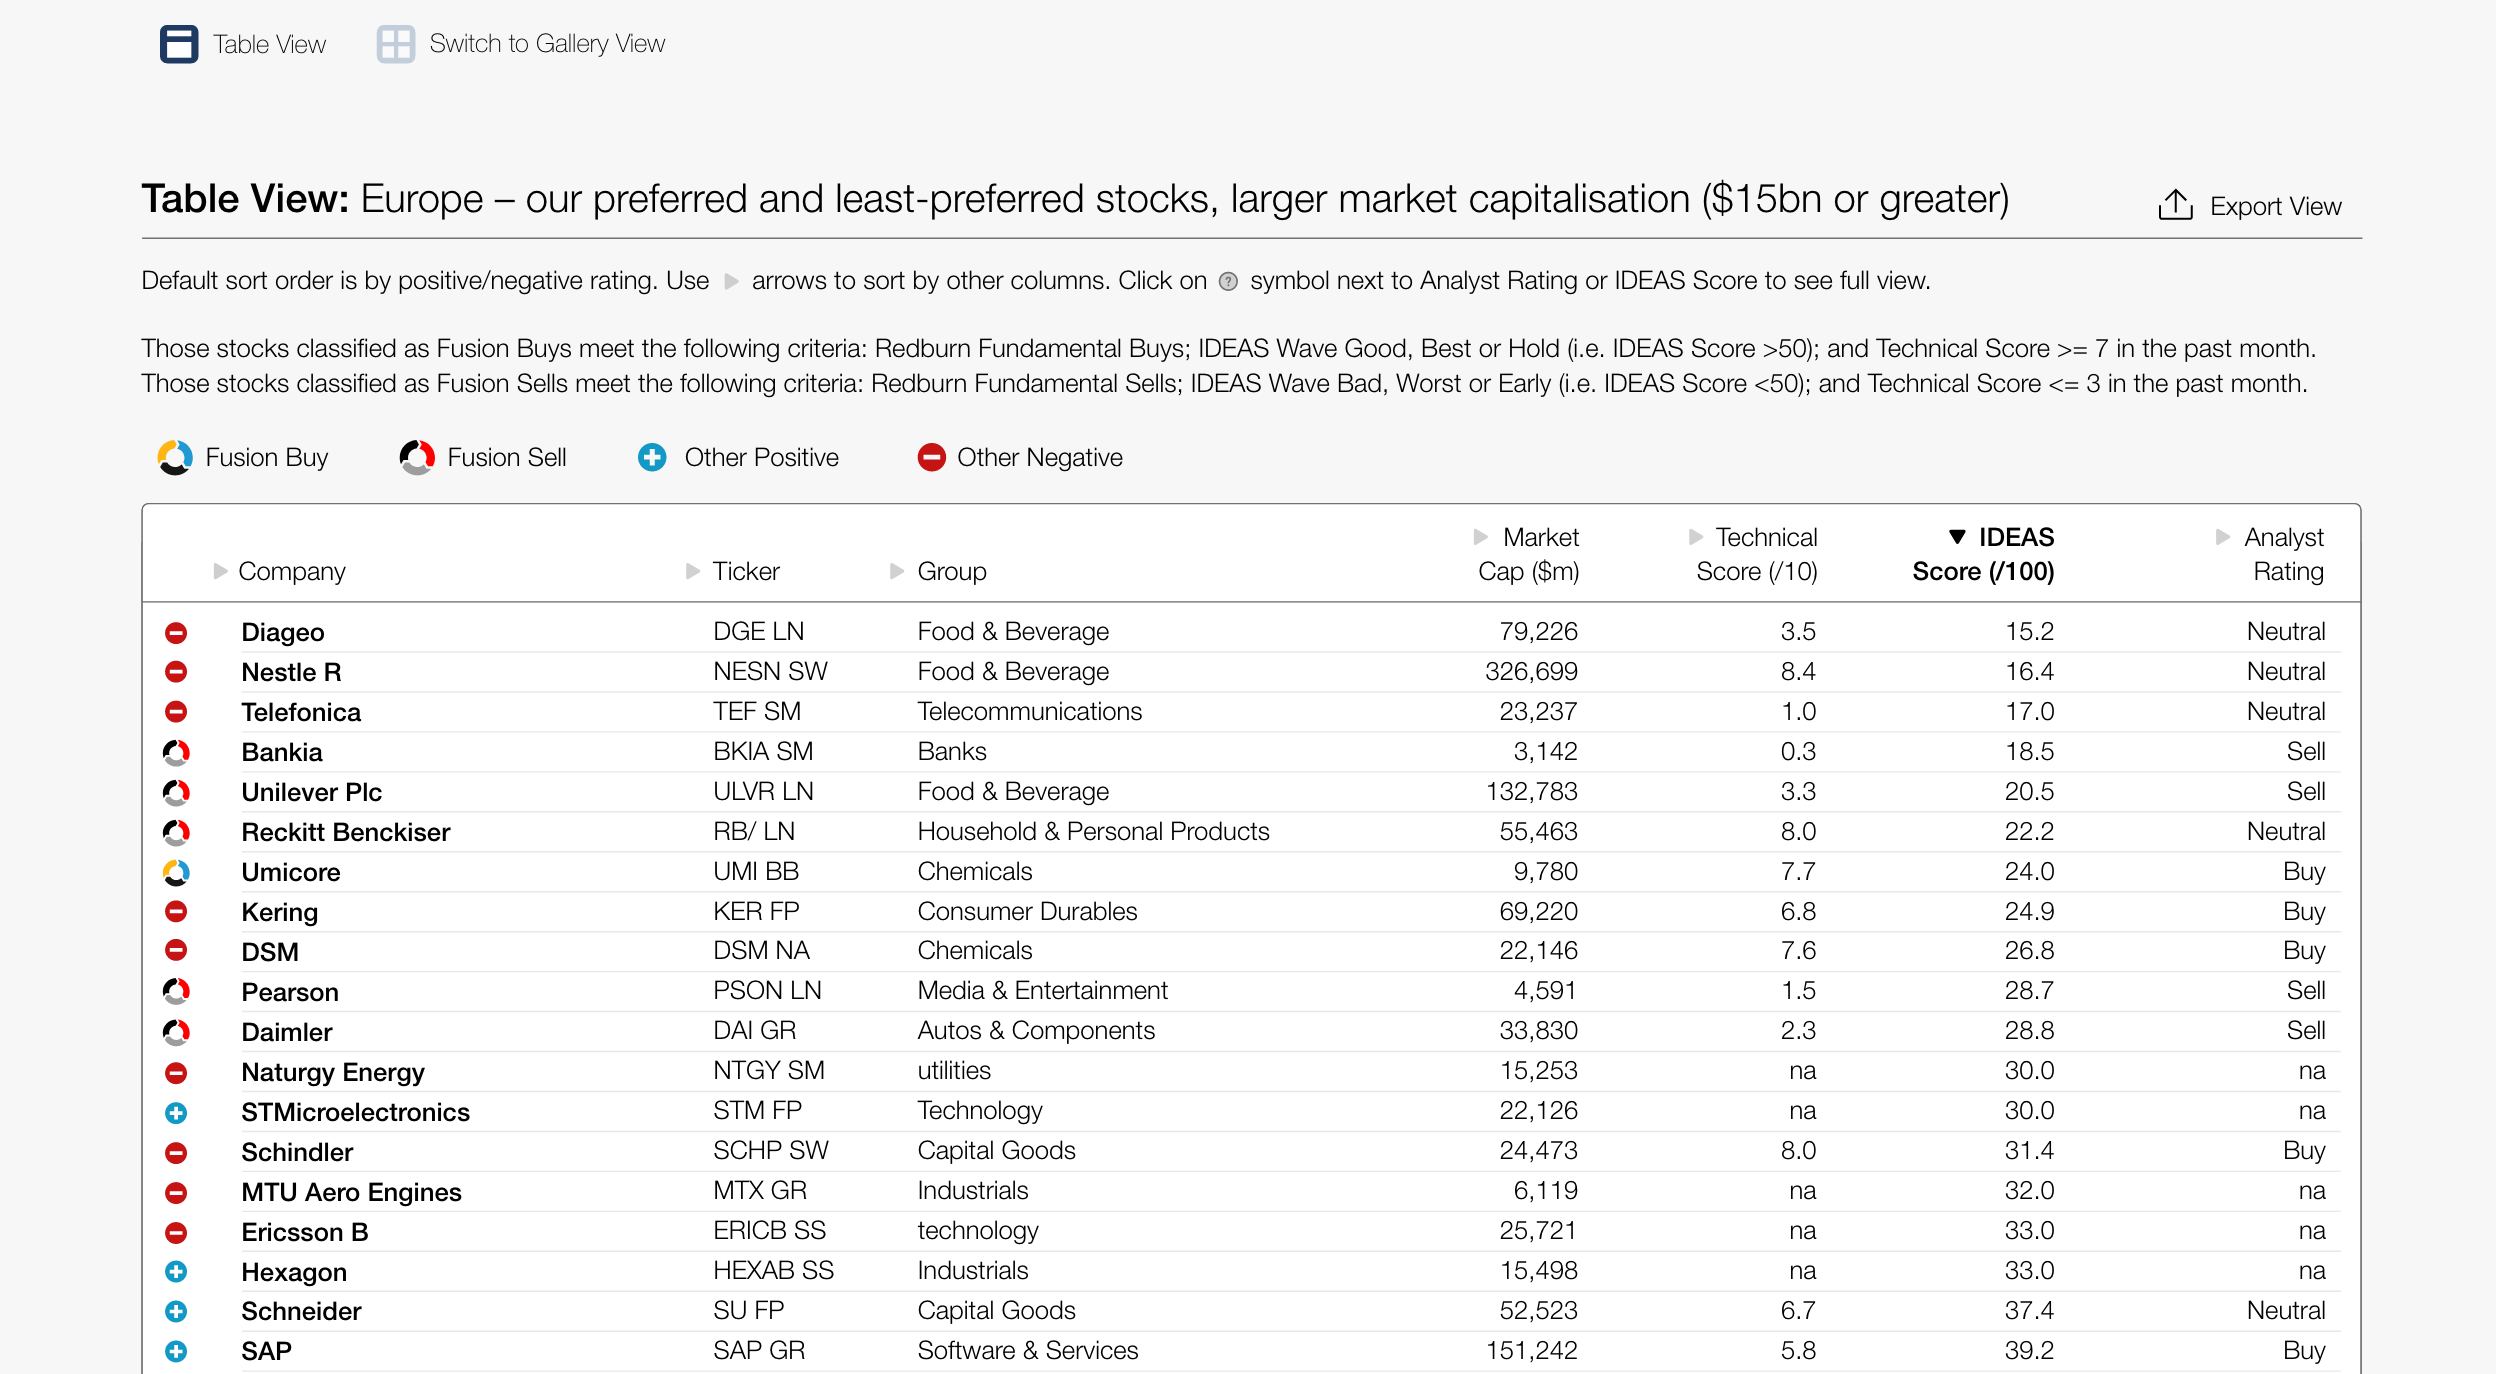Image resolution: width=2496 pixels, height=1374 pixels.
Task: Click the Other Positive legend plus icon
Action: (652, 458)
